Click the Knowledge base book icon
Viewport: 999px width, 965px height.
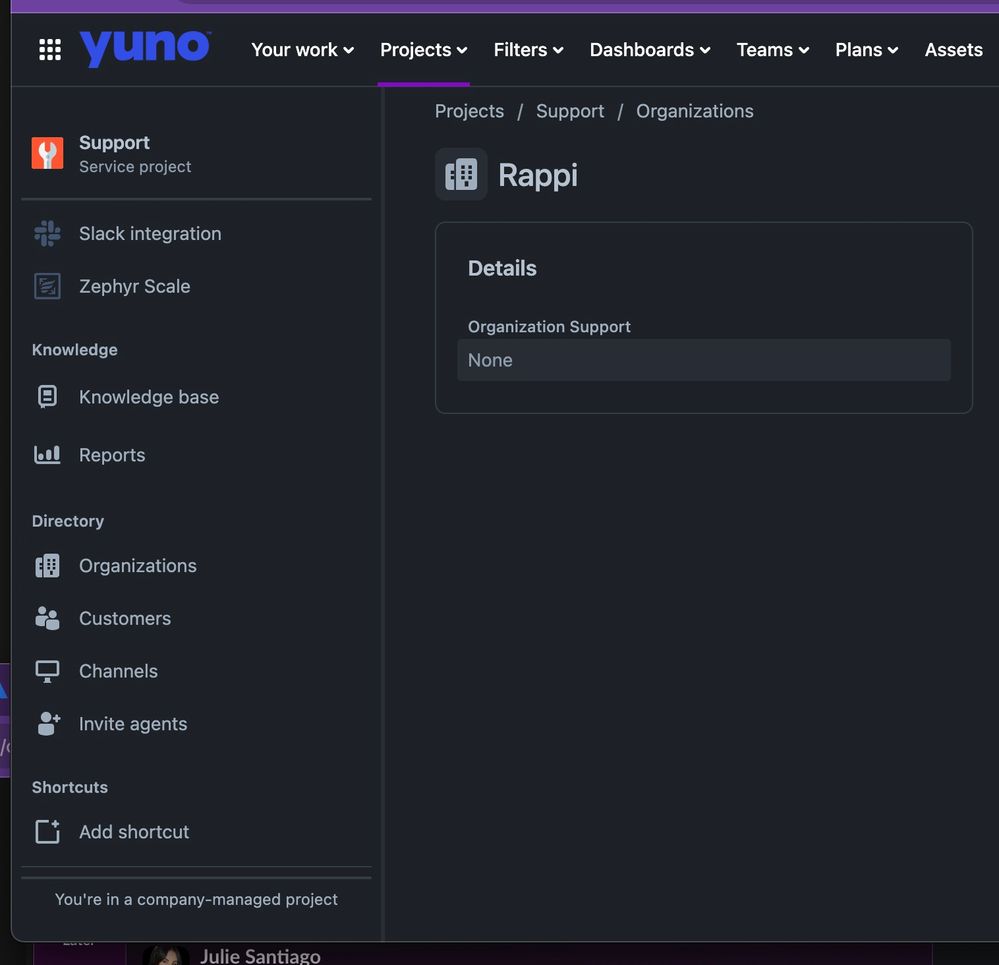(47, 397)
